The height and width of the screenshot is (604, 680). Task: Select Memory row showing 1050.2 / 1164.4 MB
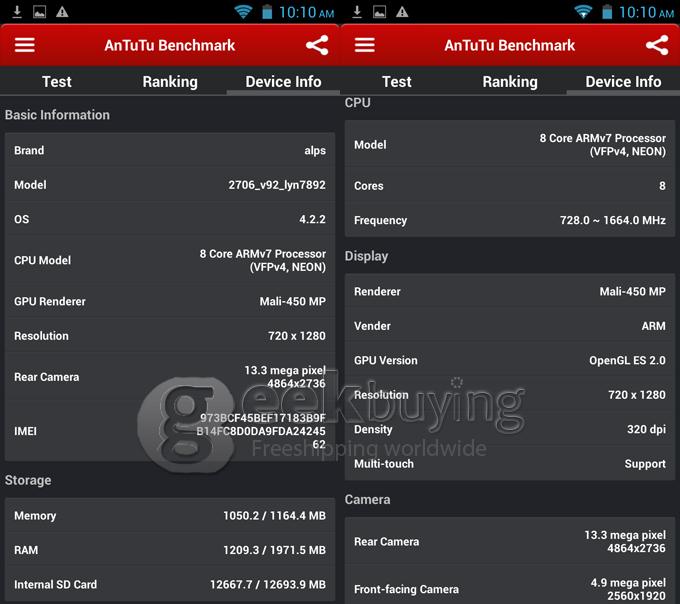pos(170,516)
